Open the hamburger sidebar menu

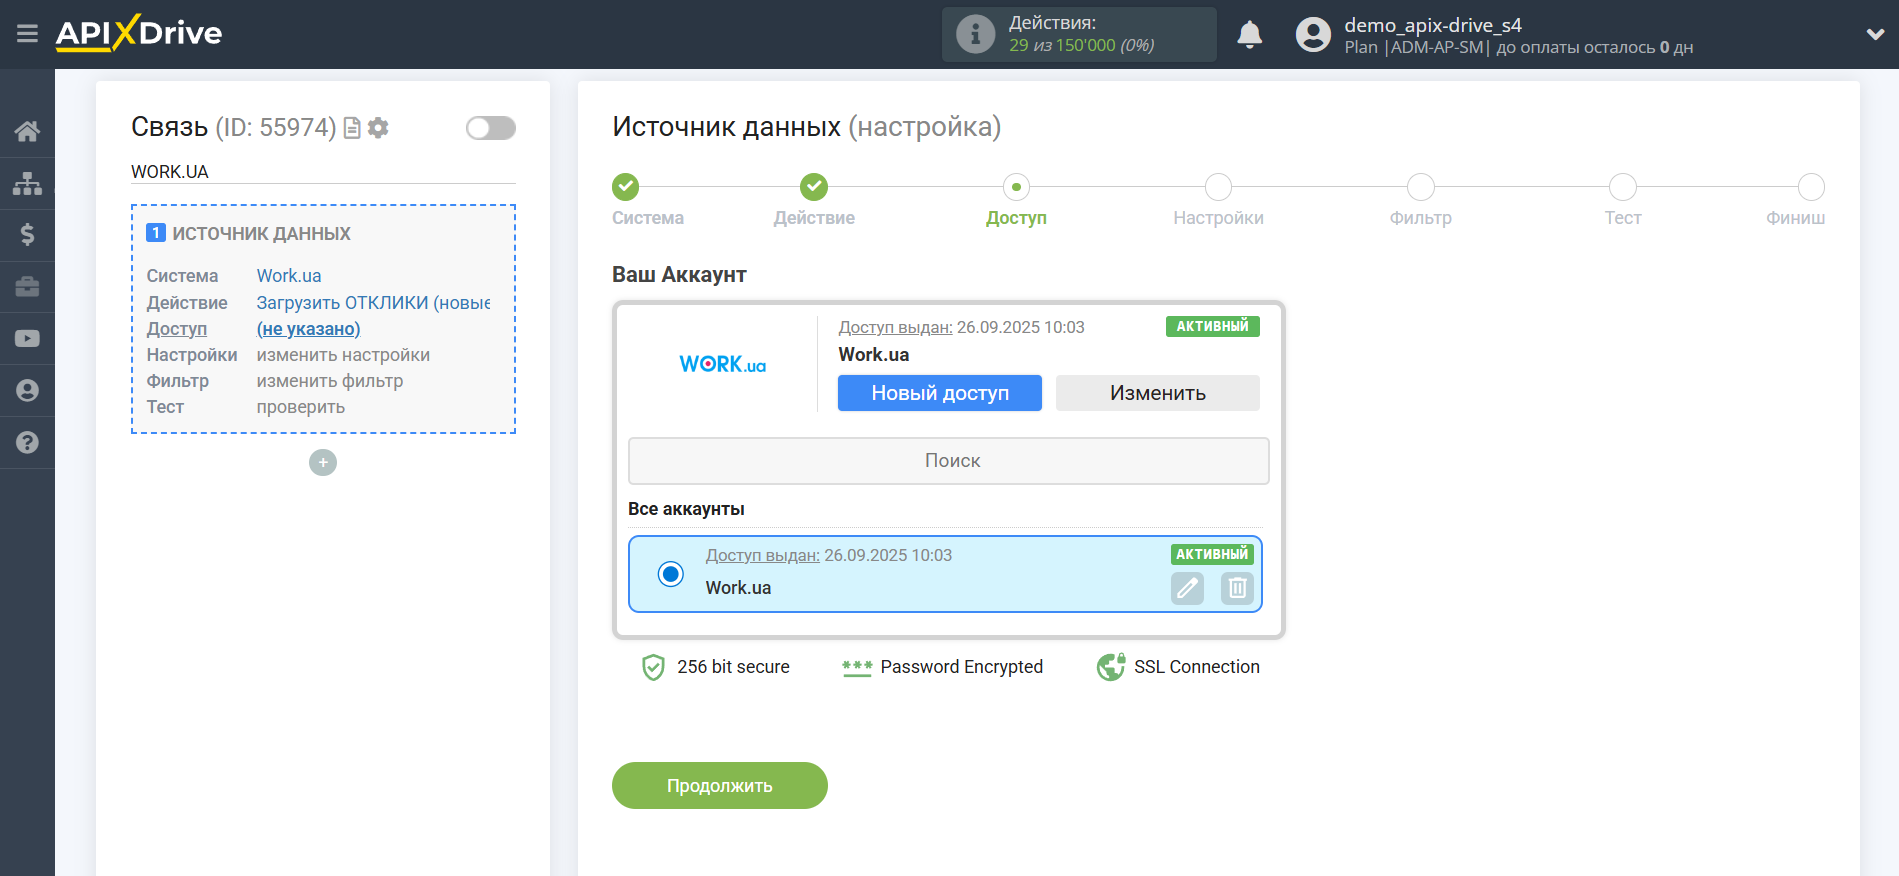point(27,34)
